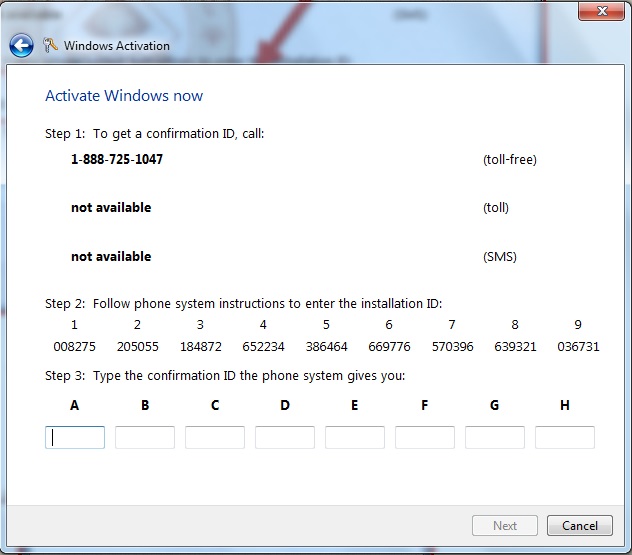
Task: Click installation ID group 036731
Action: coord(578,347)
